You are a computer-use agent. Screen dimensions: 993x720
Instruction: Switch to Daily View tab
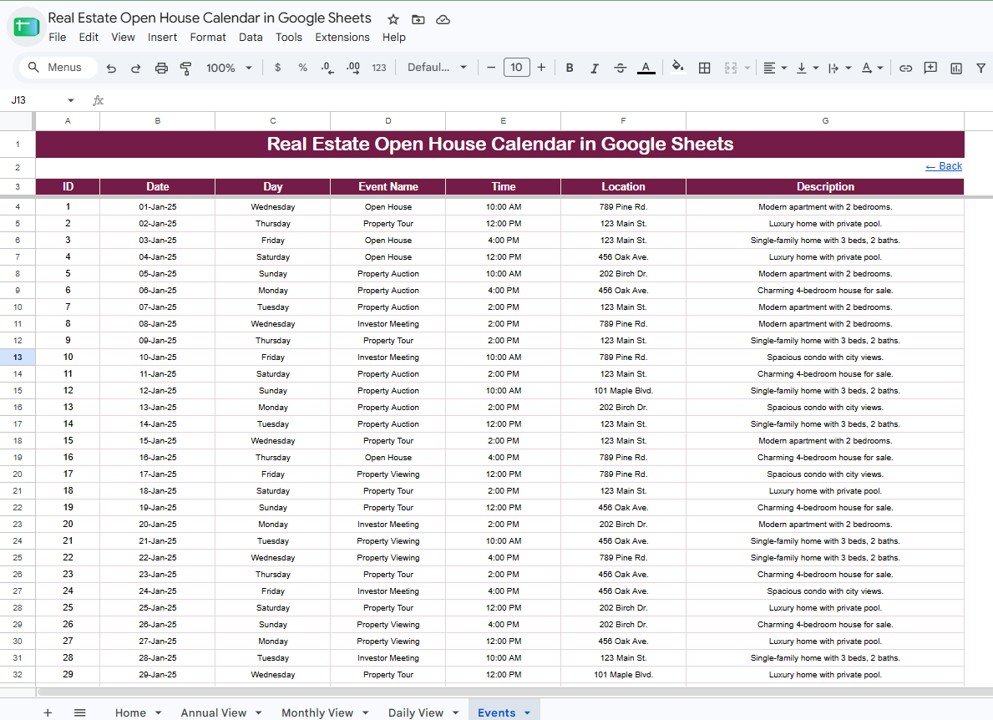415,712
